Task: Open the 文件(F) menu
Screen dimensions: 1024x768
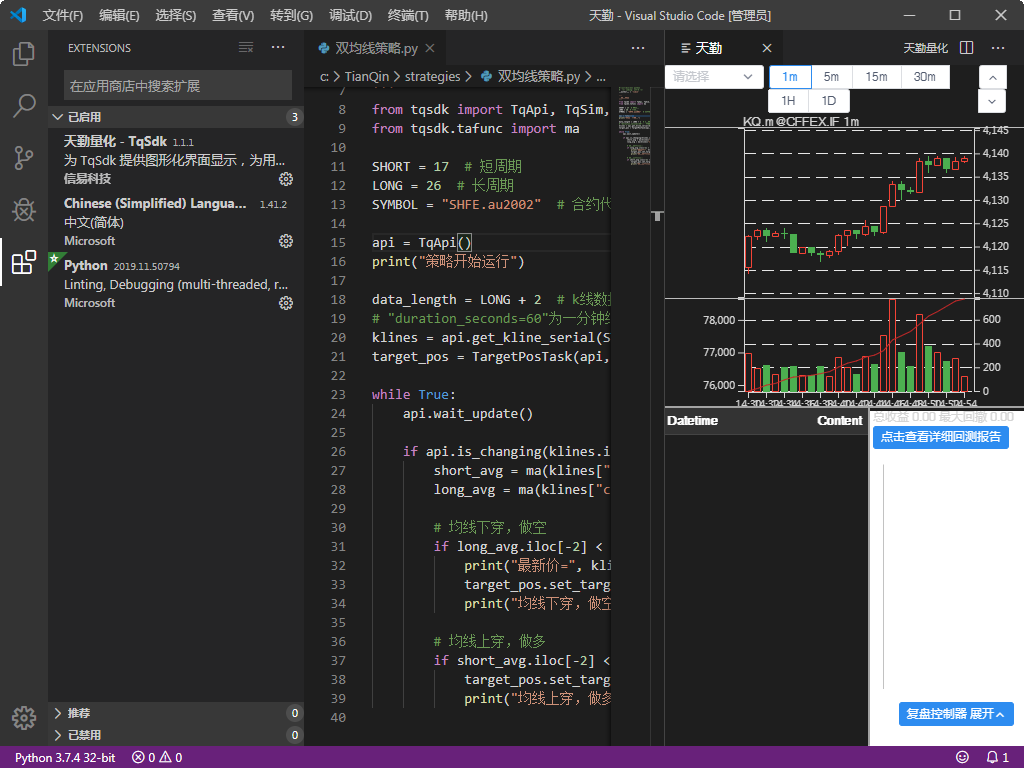Action: pyautogui.click(x=63, y=15)
